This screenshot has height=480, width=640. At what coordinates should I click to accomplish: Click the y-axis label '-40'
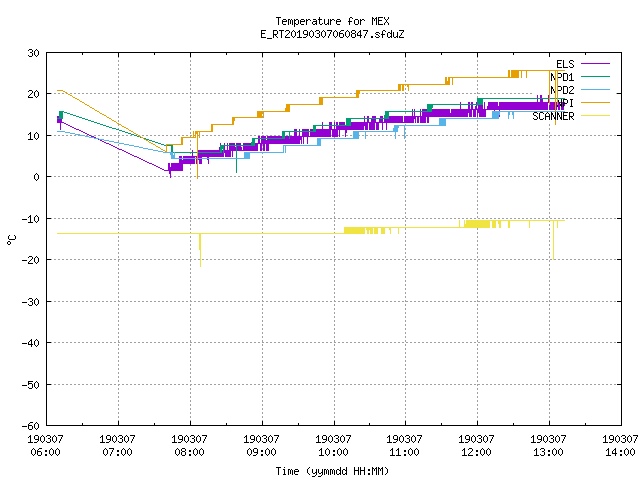coord(30,343)
